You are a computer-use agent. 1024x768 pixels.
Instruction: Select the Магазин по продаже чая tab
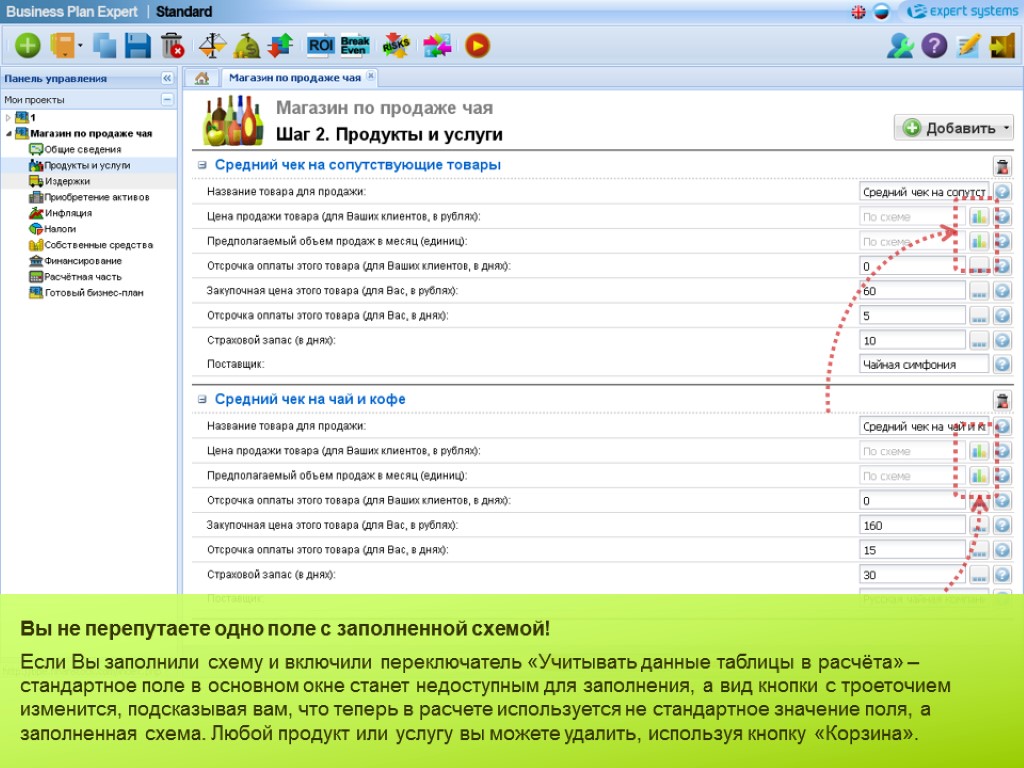pyautogui.click(x=295, y=78)
